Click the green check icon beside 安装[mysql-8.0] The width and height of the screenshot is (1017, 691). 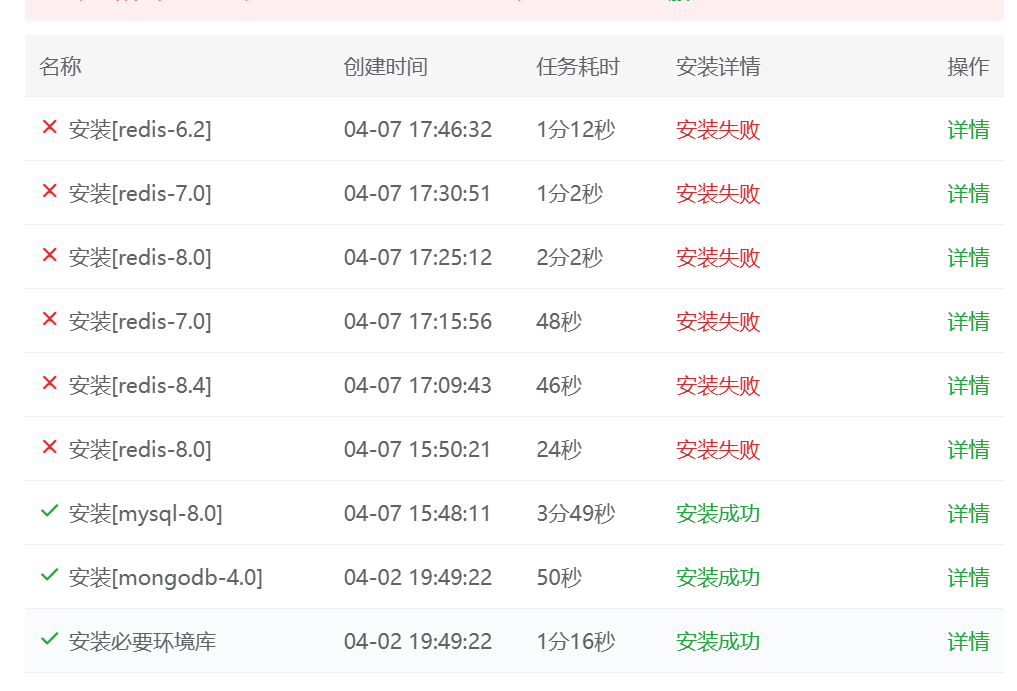49,511
